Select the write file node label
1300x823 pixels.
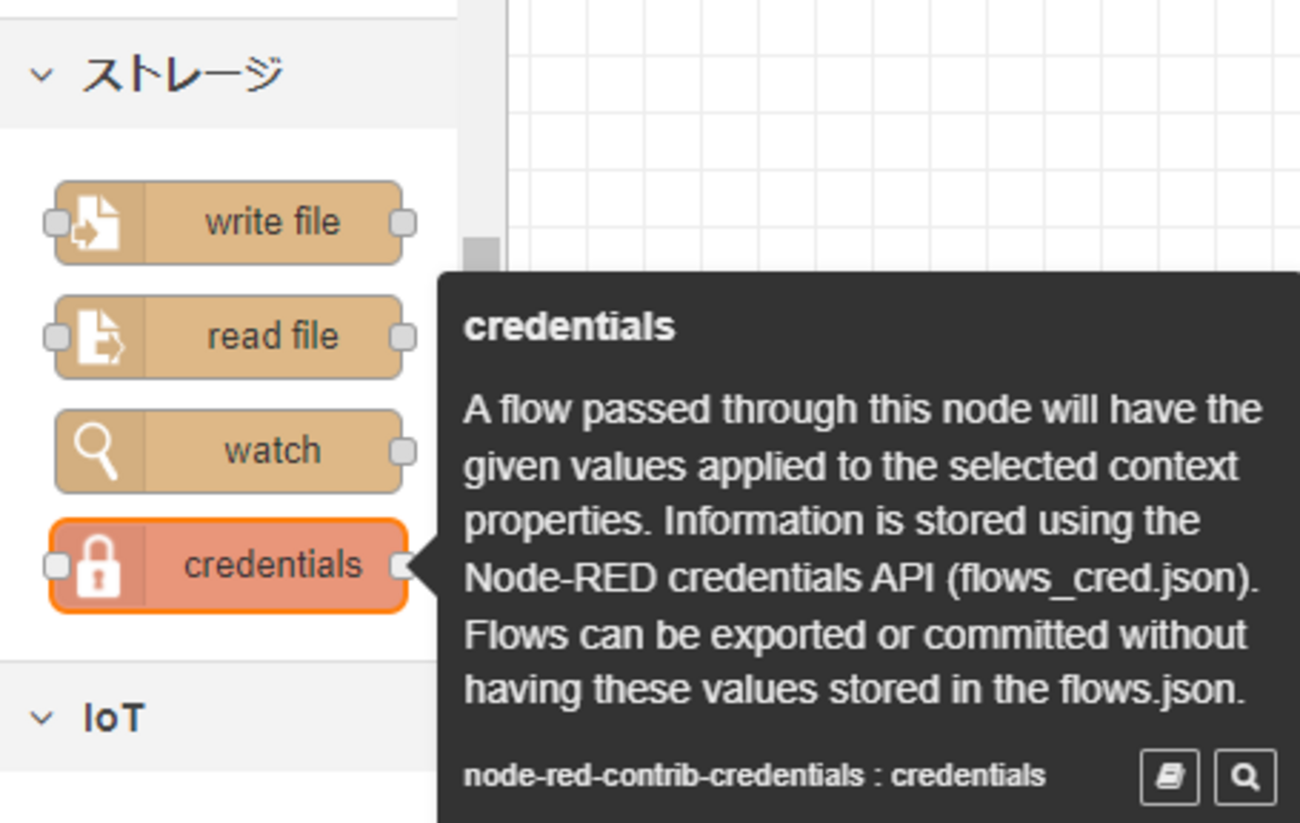click(x=272, y=222)
